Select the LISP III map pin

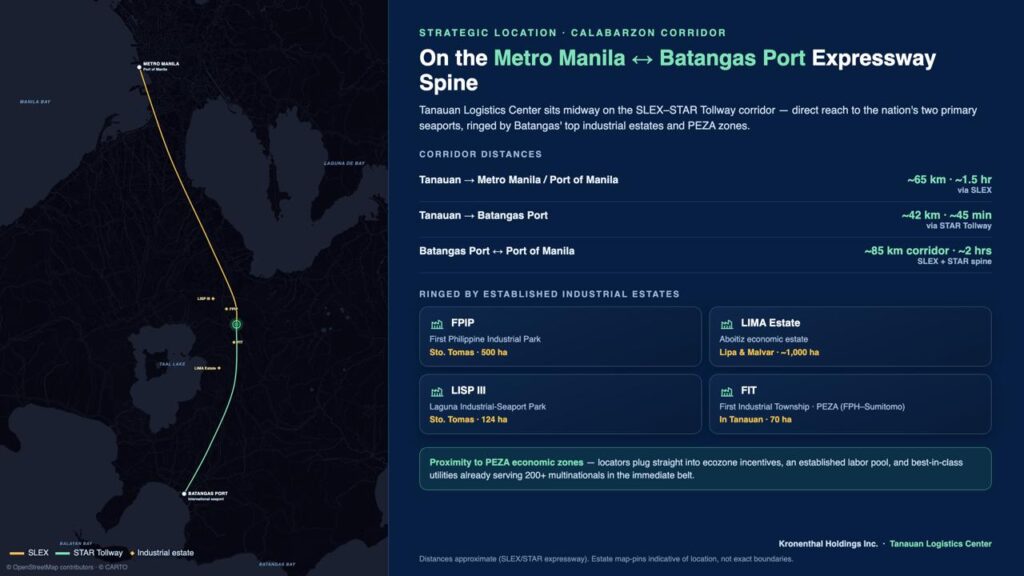click(213, 298)
